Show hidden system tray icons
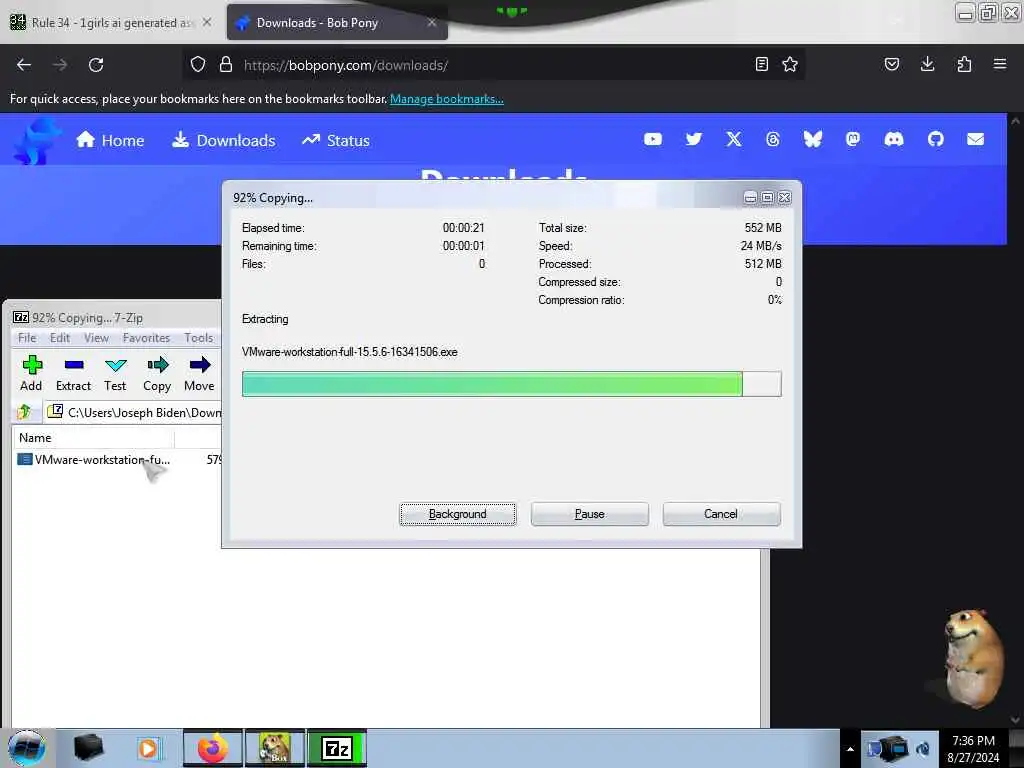This screenshot has width=1024, height=768. pos(850,749)
